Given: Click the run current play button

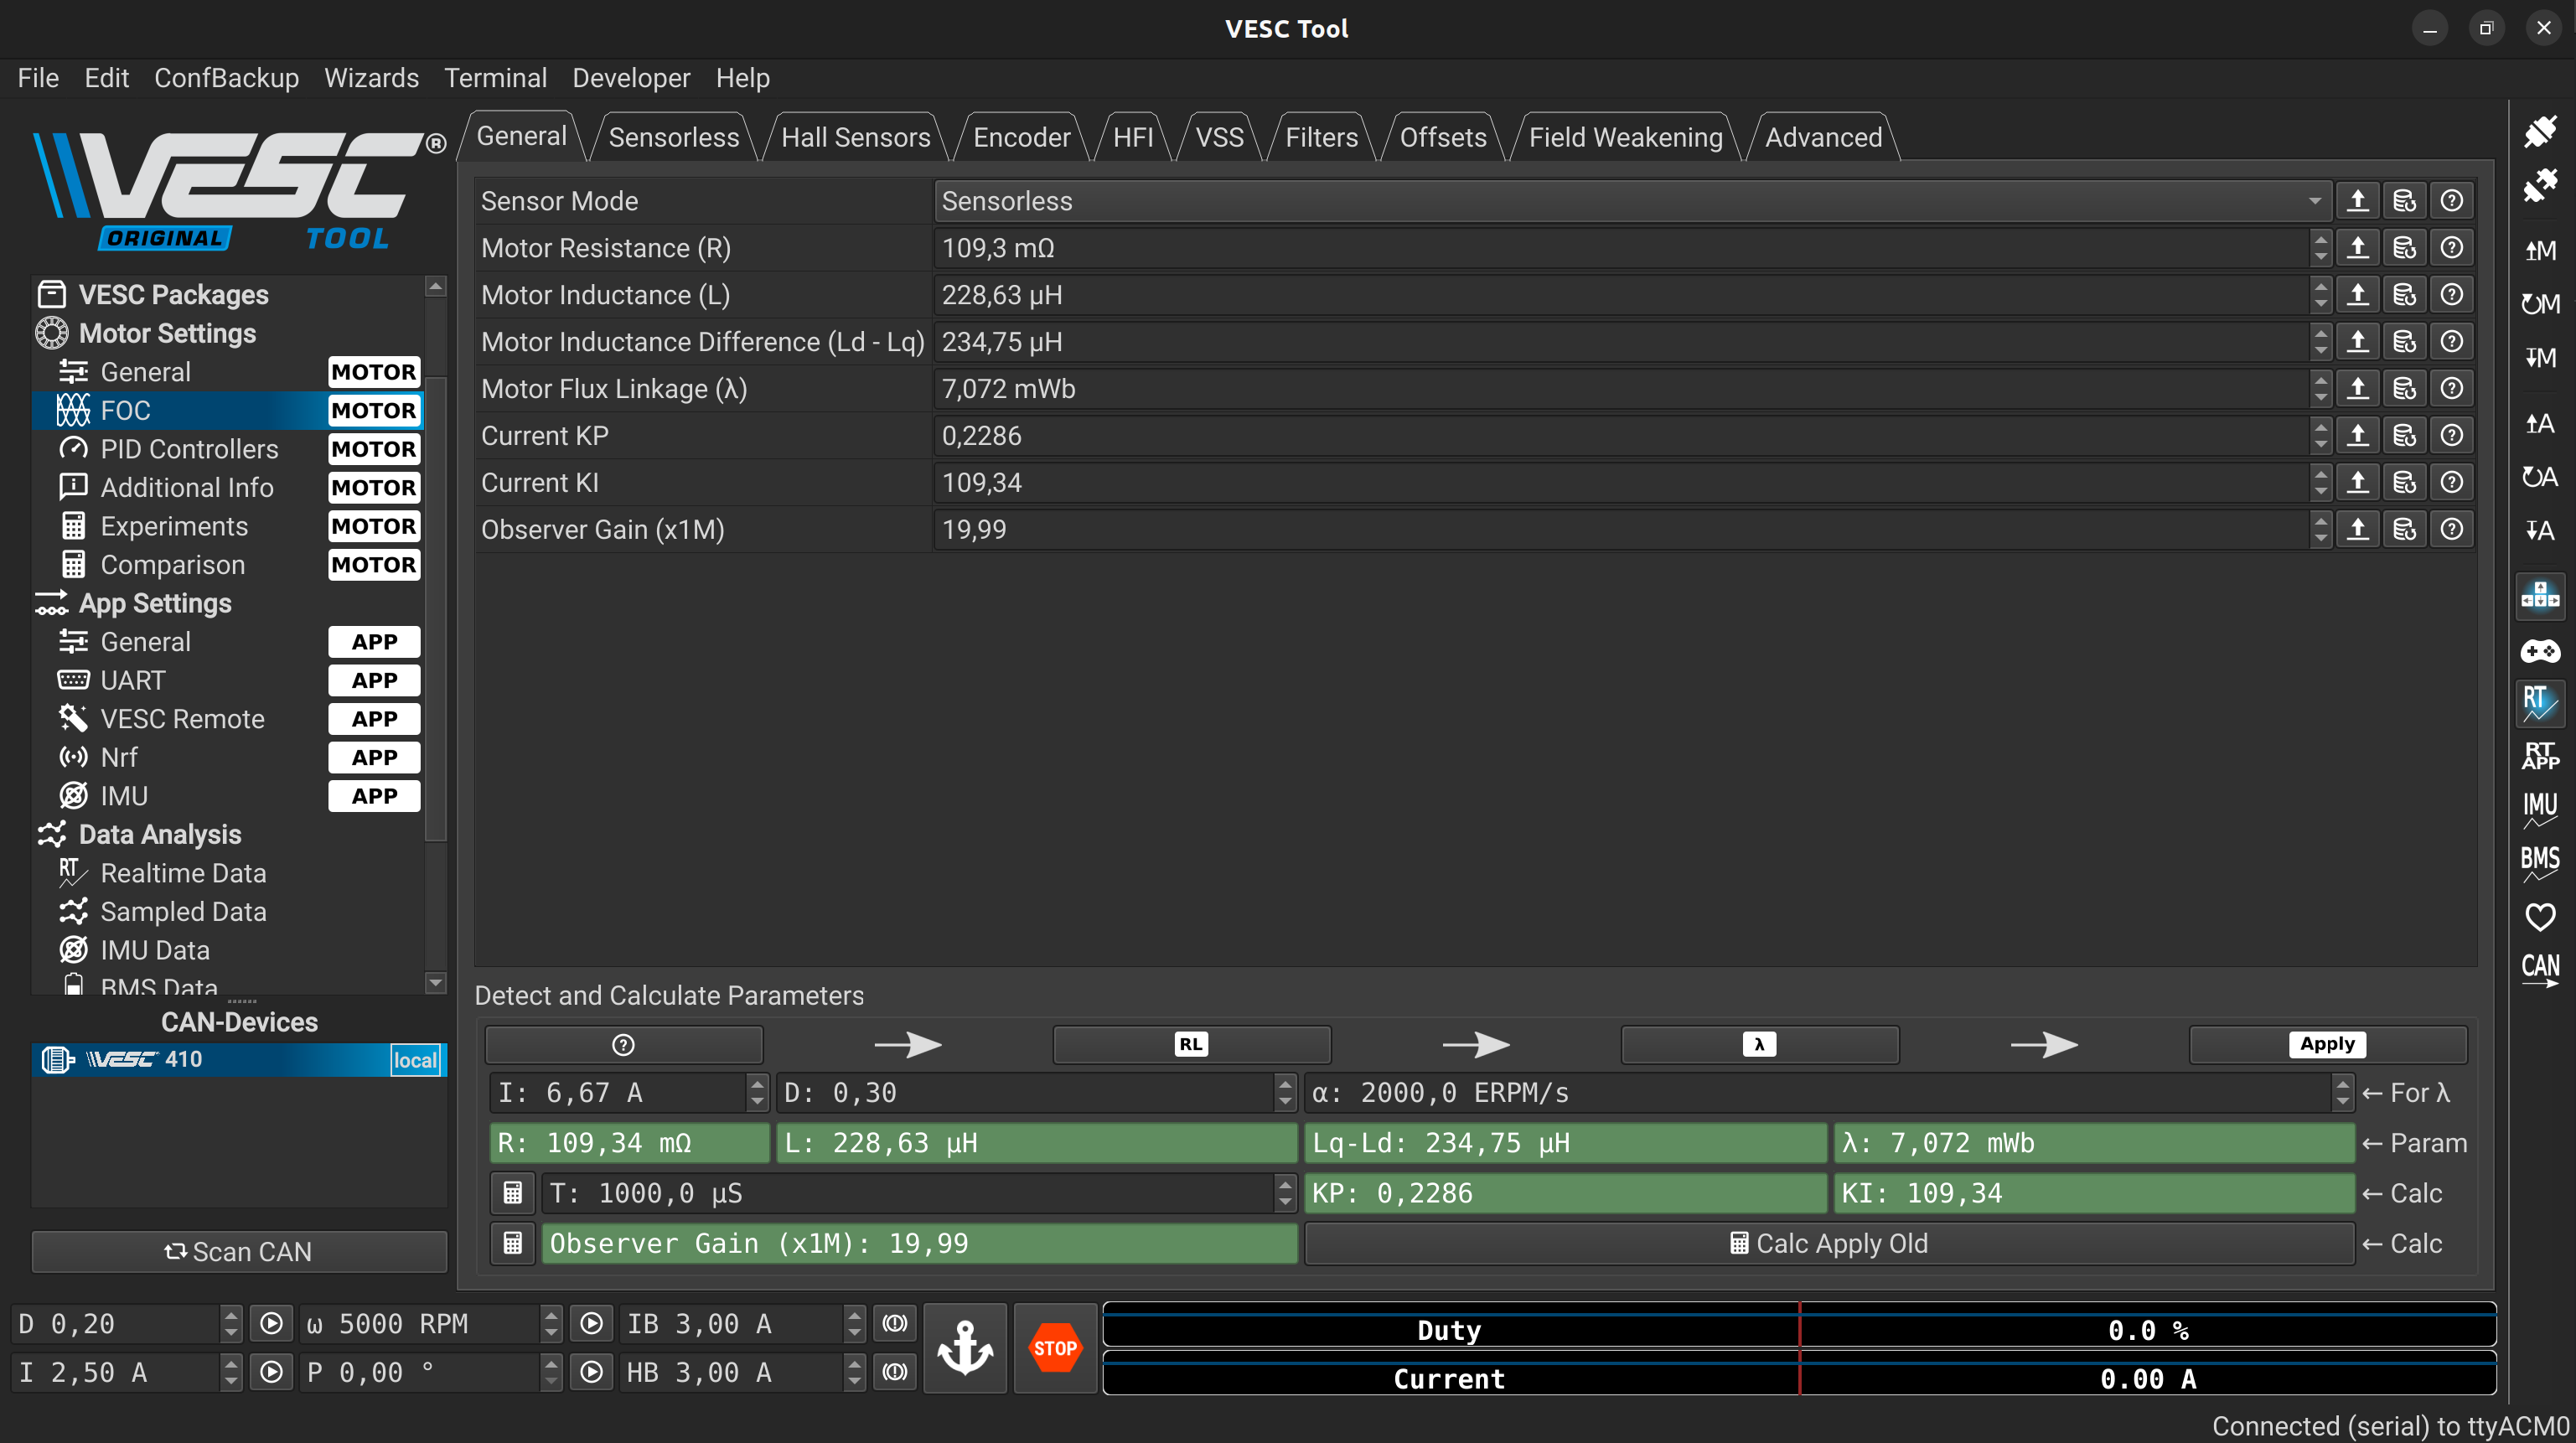Looking at the screenshot, I should pyautogui.click(x=271, y=1372).
